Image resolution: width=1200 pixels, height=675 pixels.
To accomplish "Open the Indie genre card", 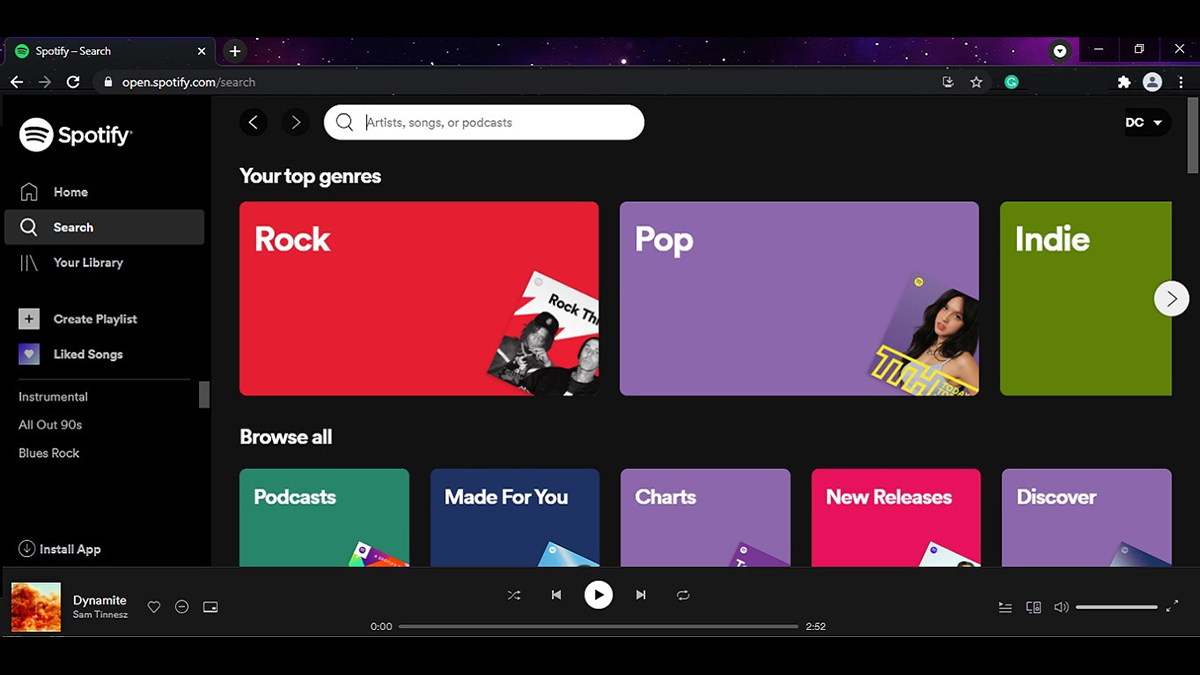I will (x=1085, y=298).
